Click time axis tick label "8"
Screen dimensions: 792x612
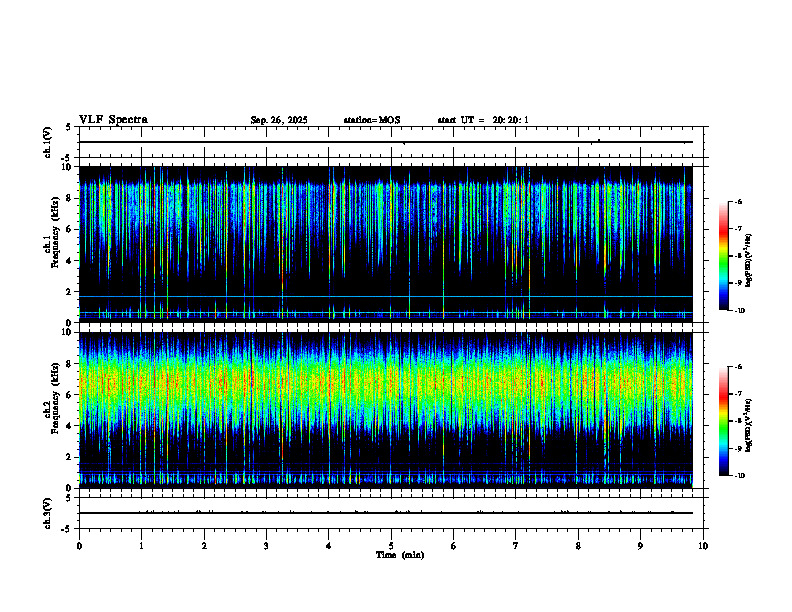pyautogui.click(x=578, y=546)
